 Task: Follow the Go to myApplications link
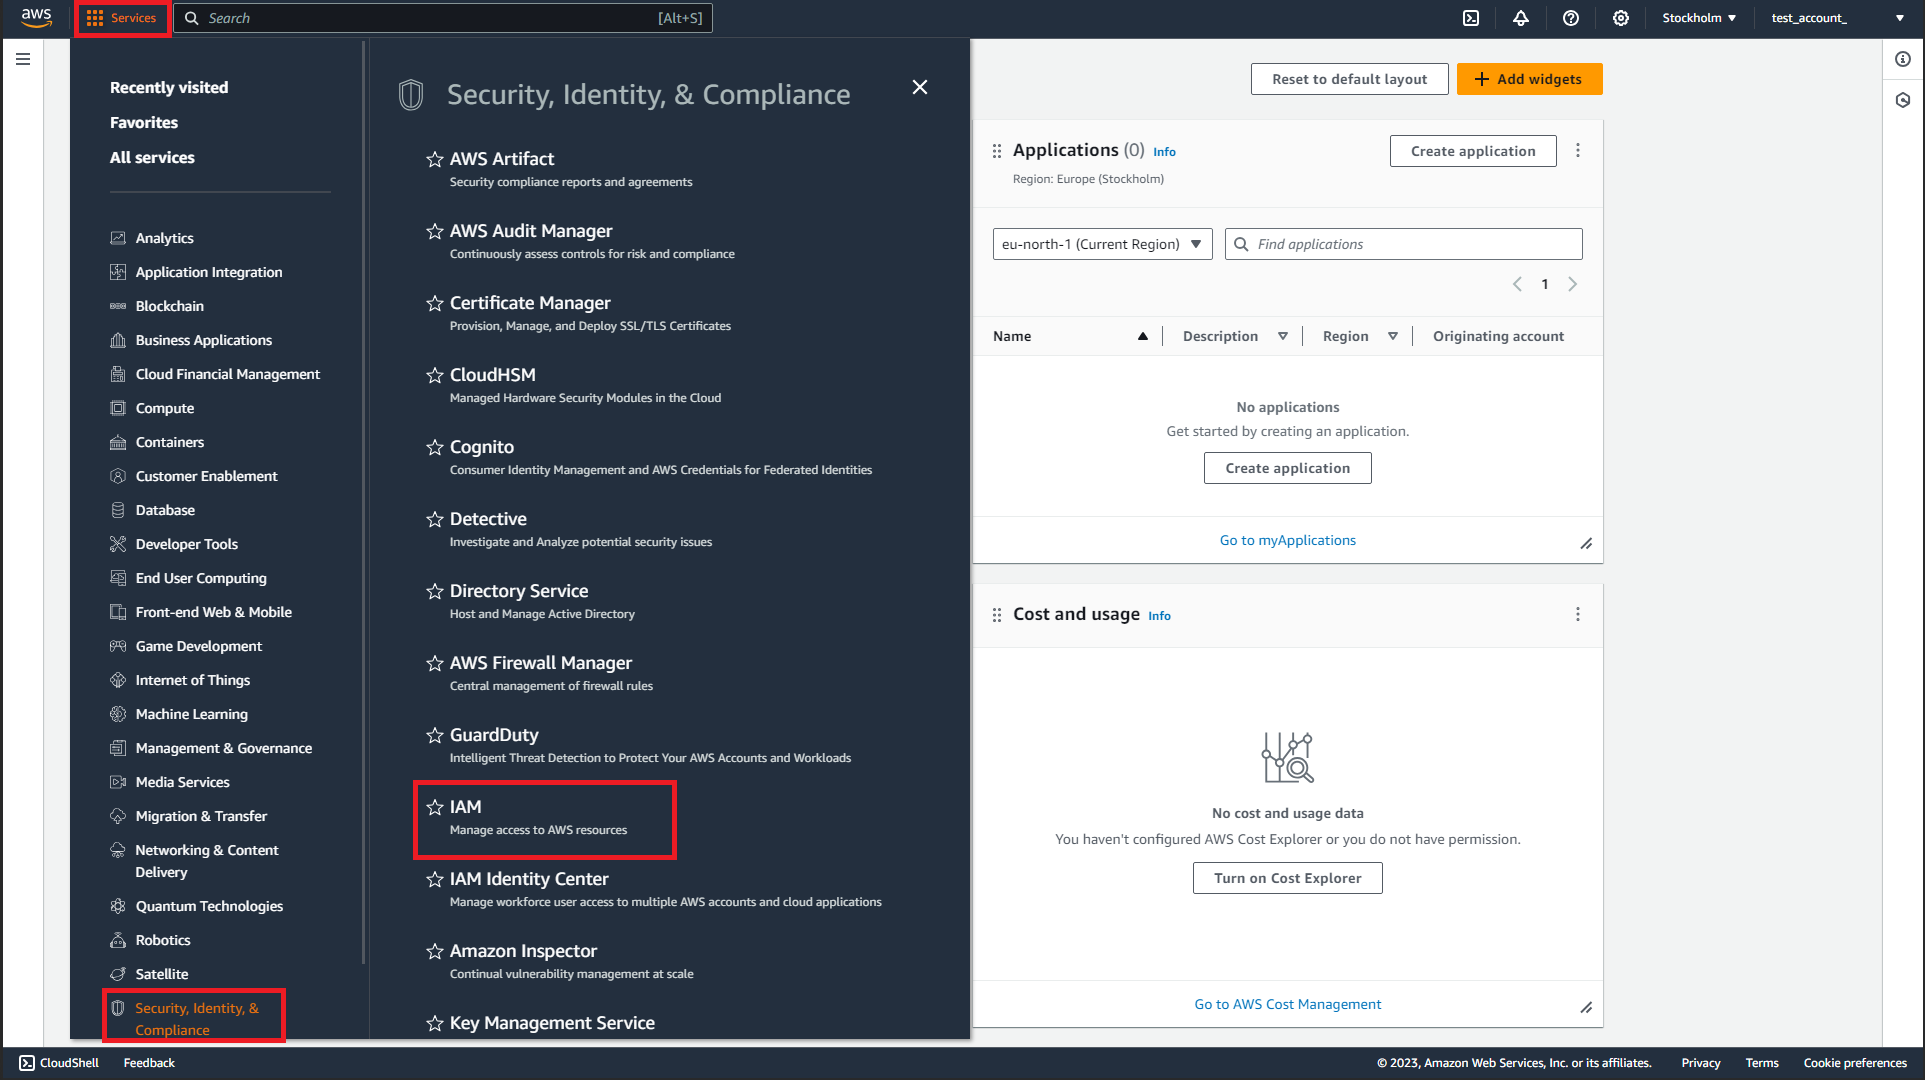coord(1287,540)
